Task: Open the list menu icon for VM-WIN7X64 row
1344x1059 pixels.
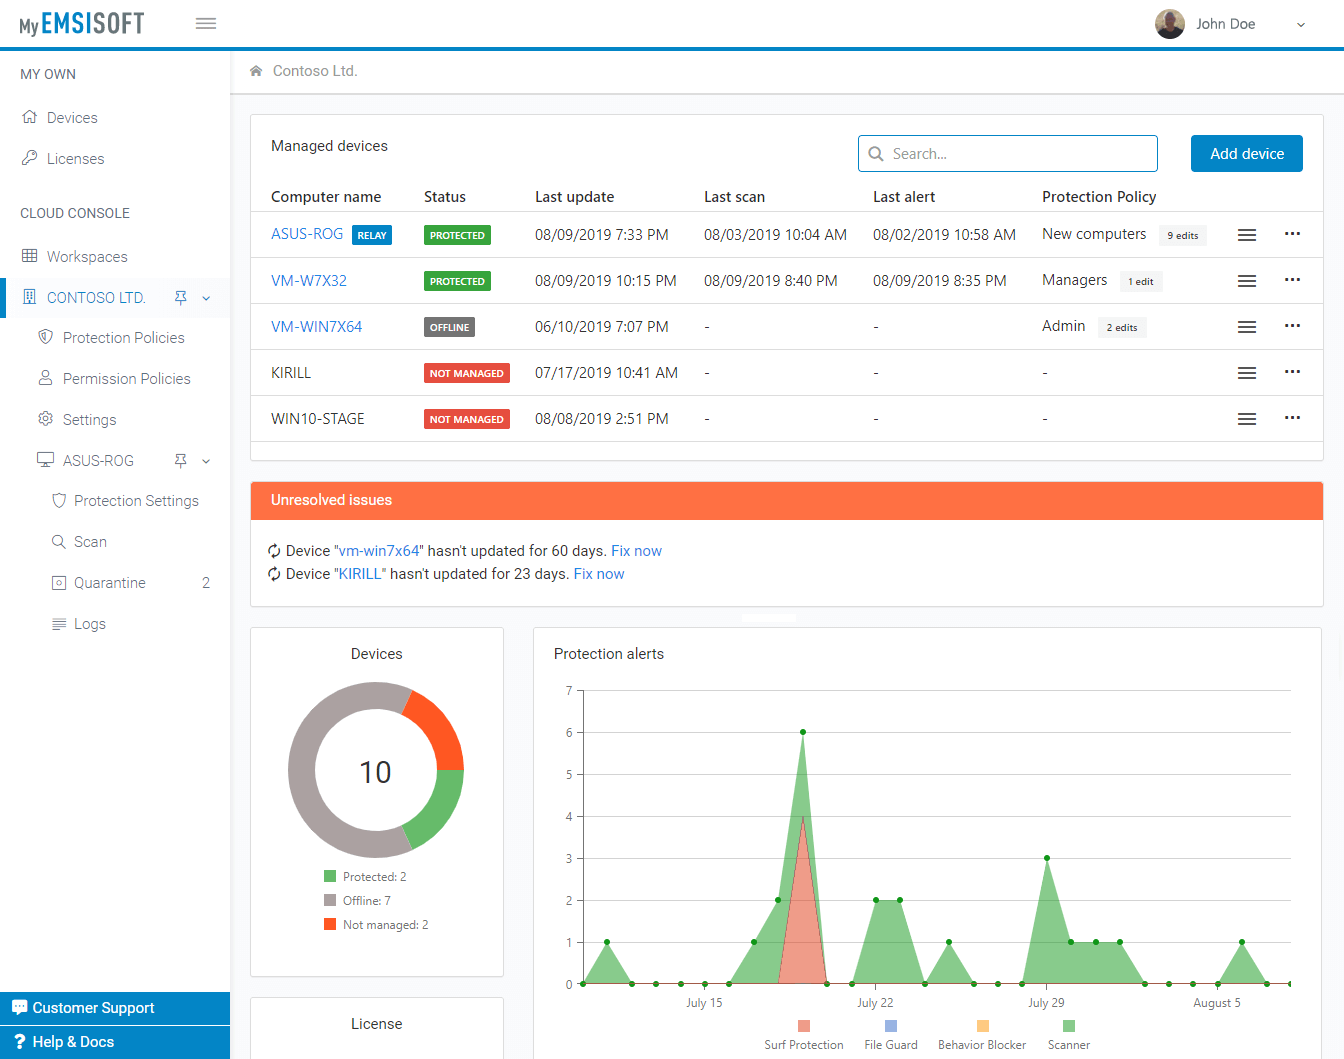Action: pyautogui.click(x=1247, y=327)
